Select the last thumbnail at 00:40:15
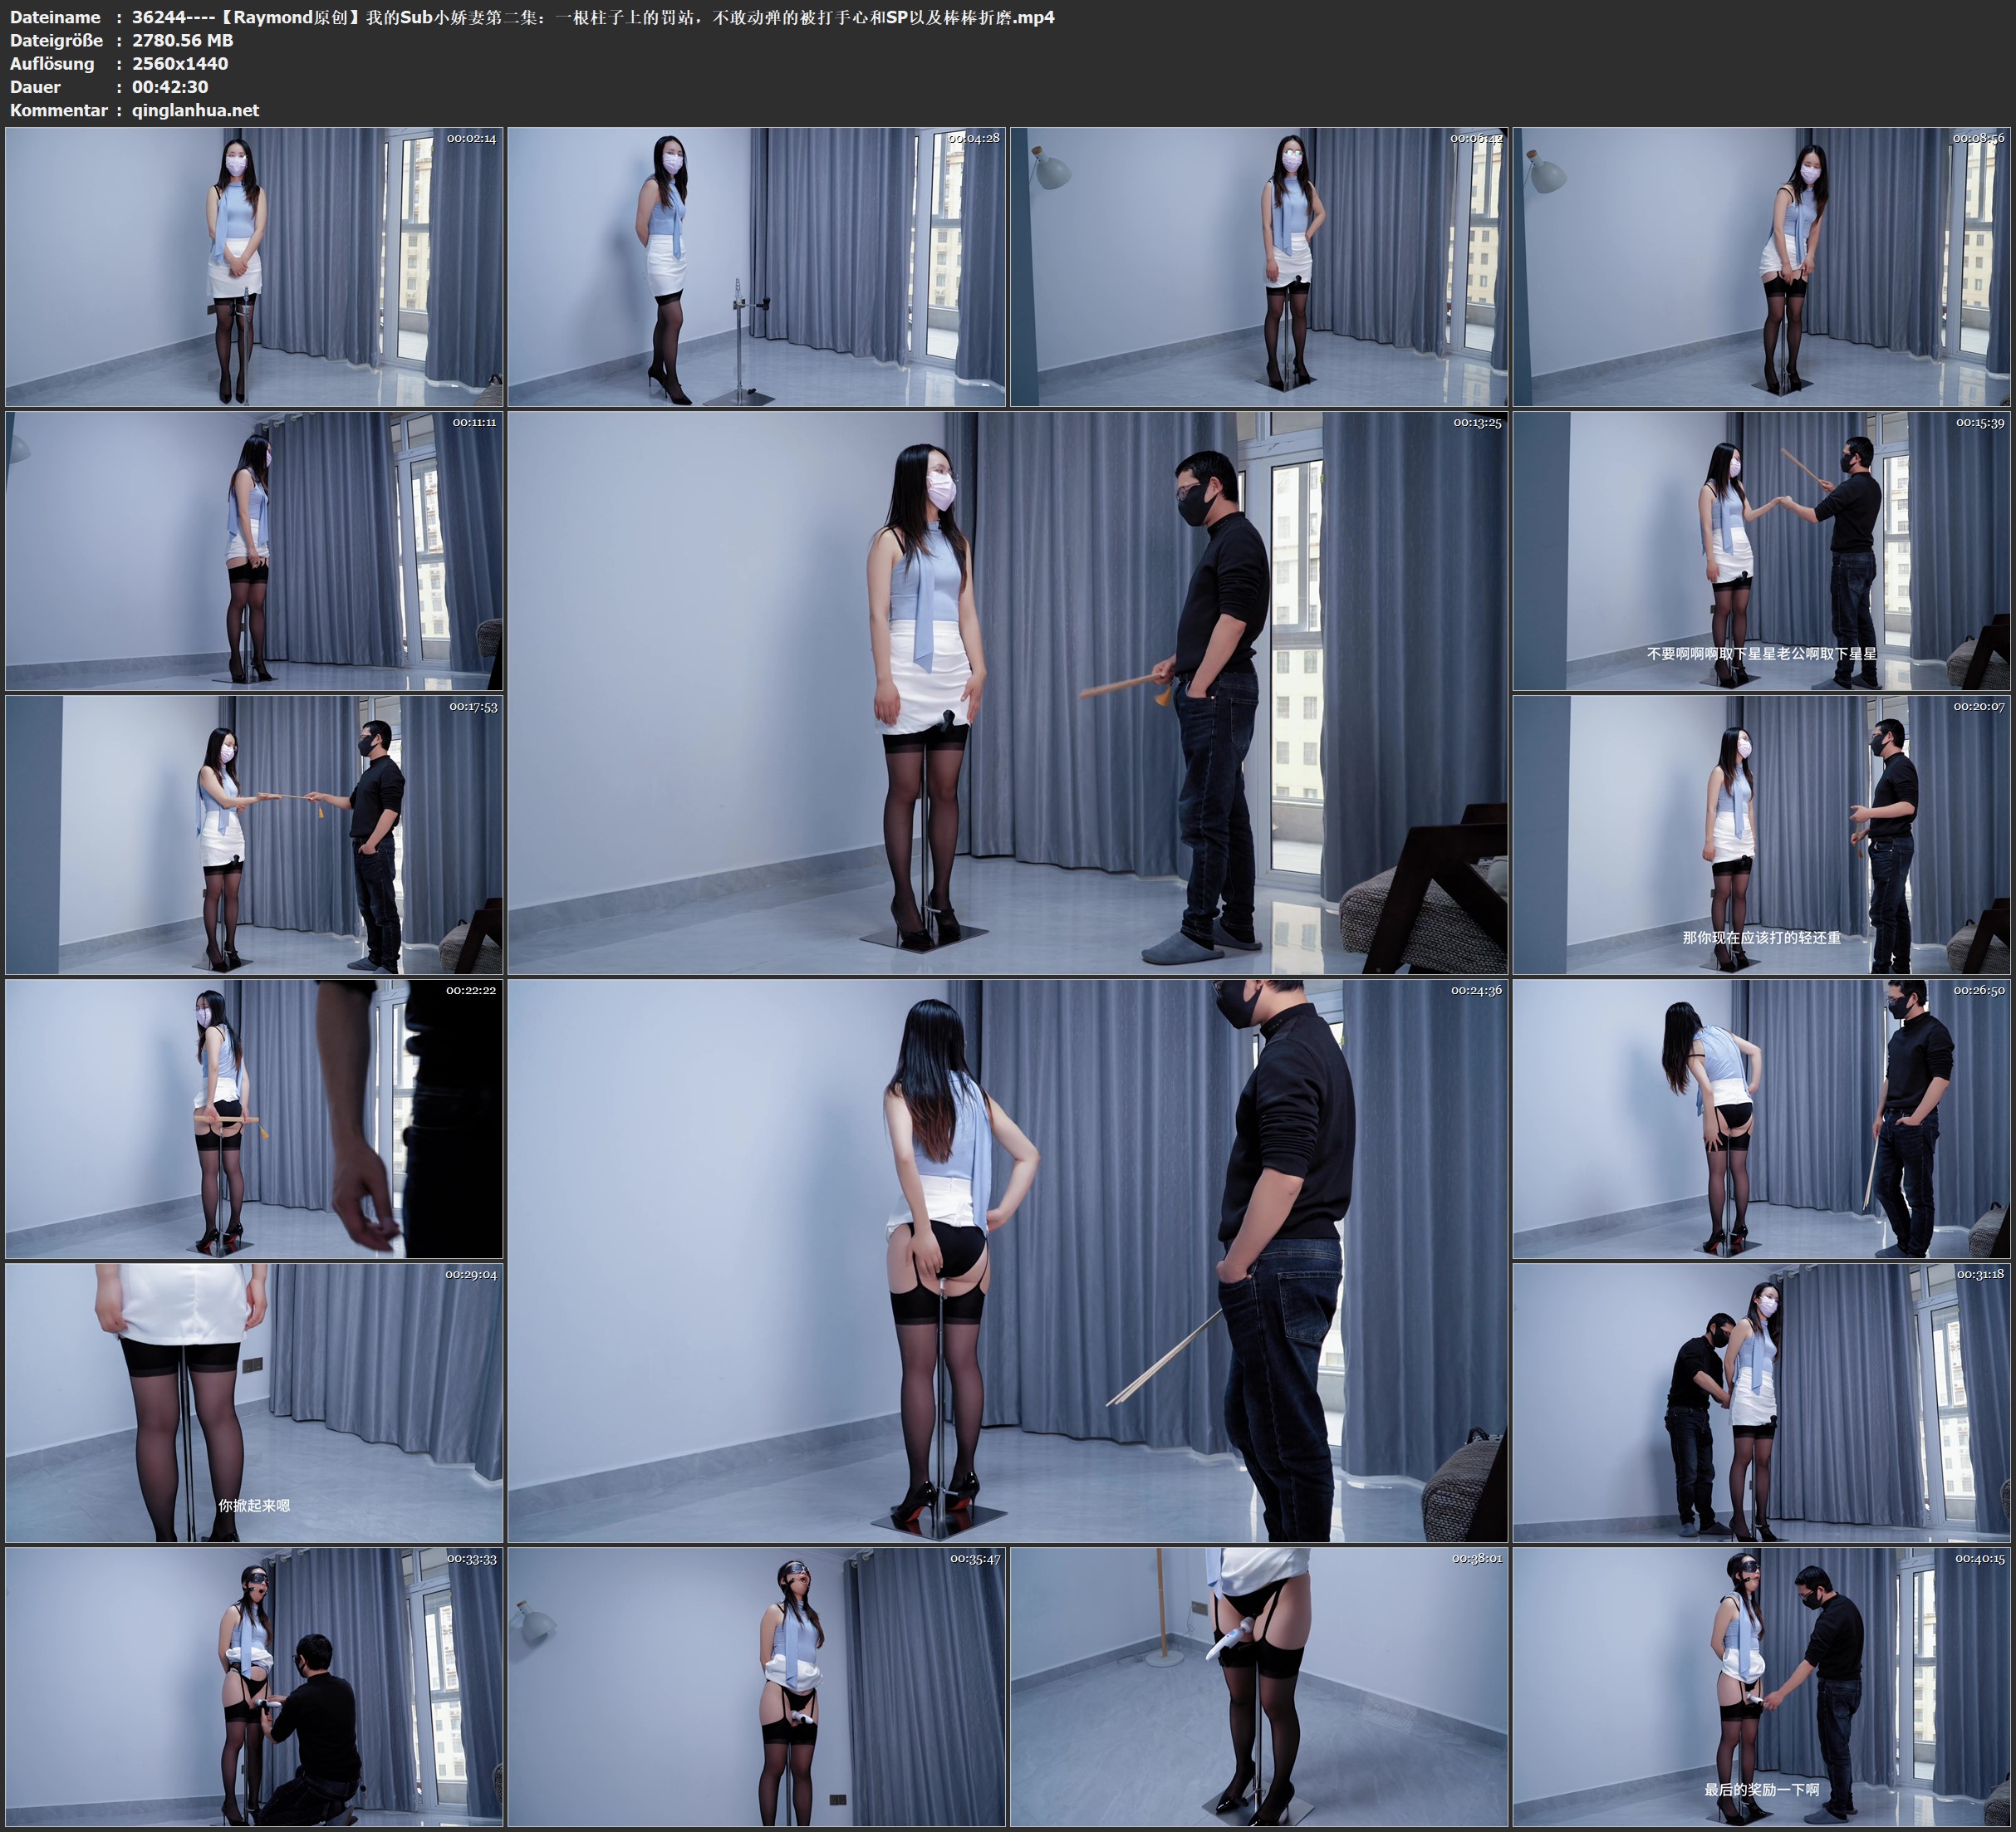 (x=1762, y=1687)
